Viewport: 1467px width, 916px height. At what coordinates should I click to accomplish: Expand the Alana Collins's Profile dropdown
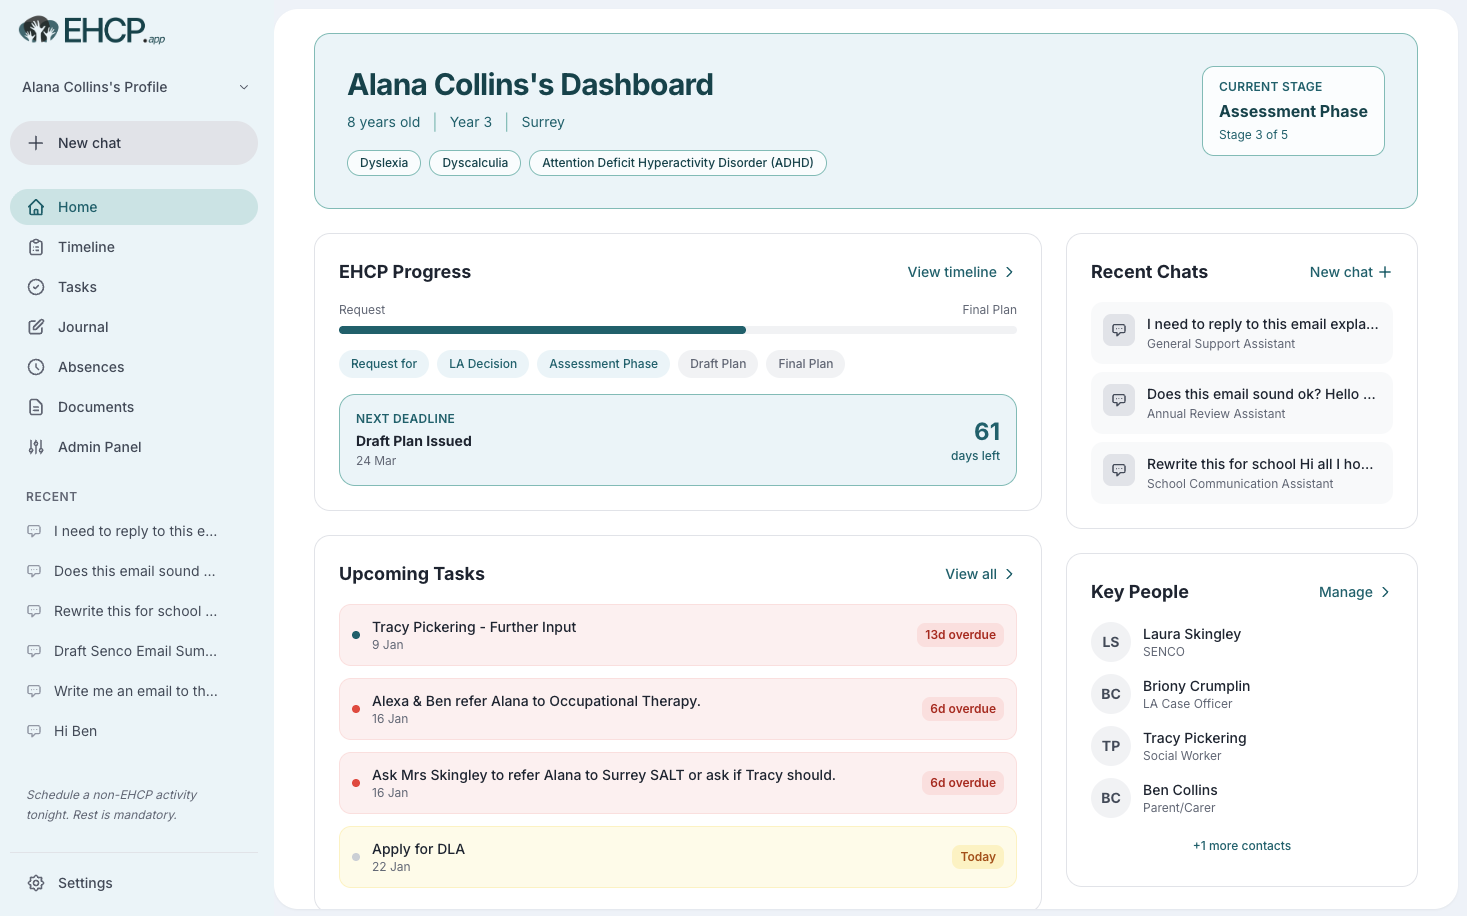134,87
